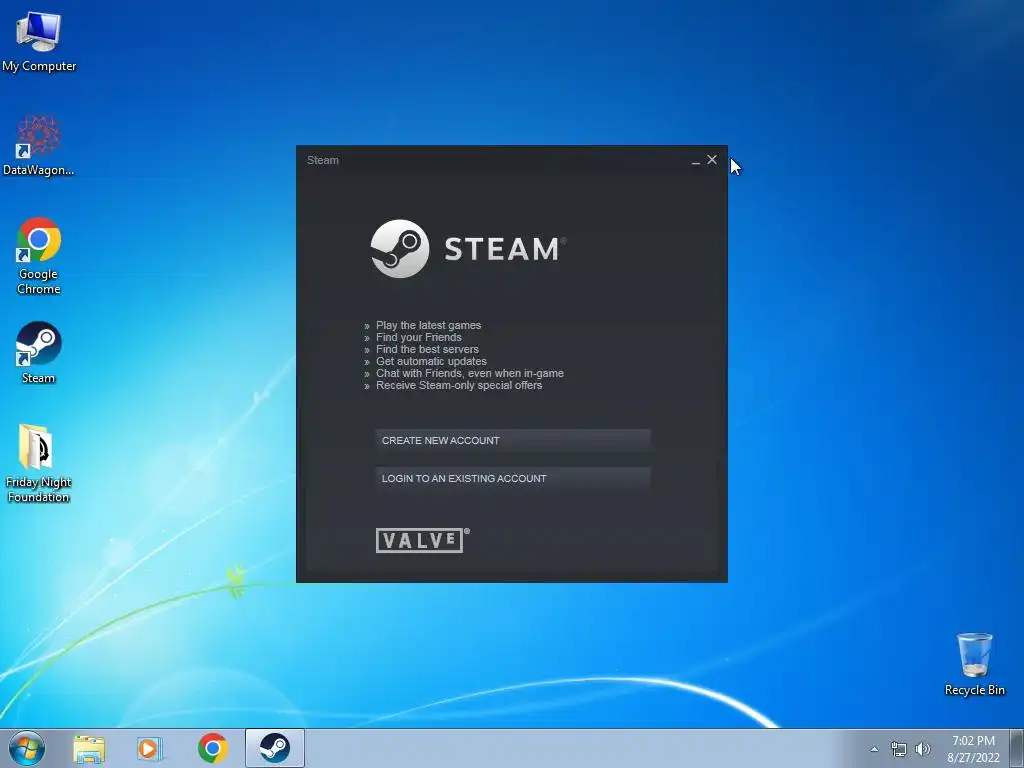
Task: Click 'Chat with Friends, even when in-game'
Action: (470, 374)
